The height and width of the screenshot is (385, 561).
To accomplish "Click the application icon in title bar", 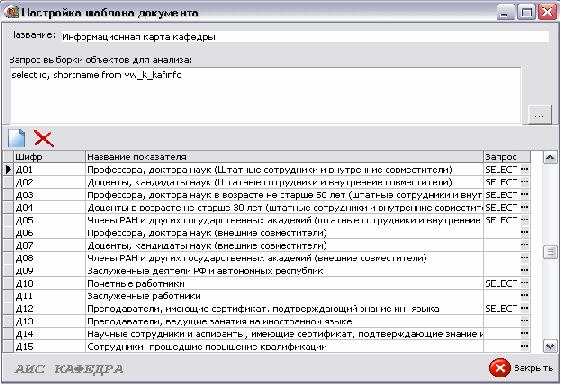I will [x=11, y=12].
